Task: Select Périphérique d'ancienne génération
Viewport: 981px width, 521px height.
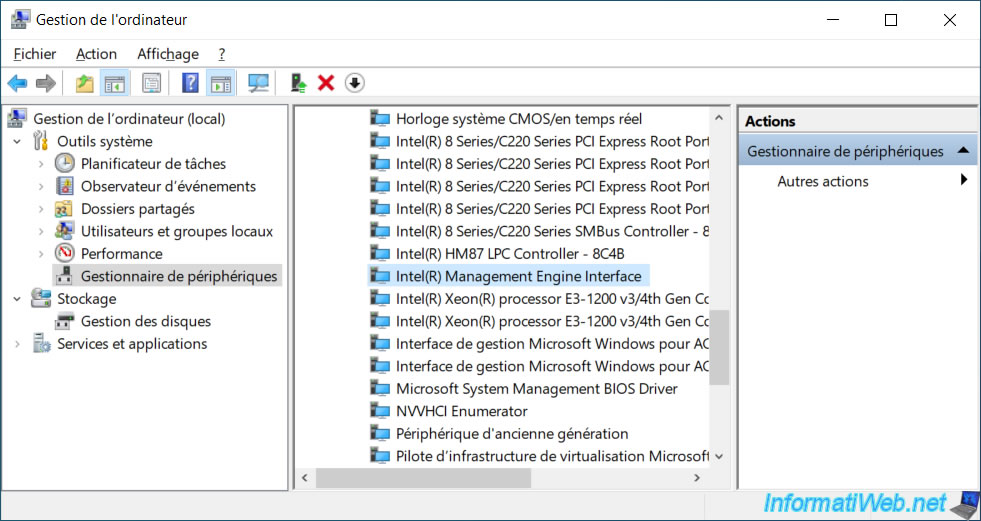Action: (x=512, y=434)
